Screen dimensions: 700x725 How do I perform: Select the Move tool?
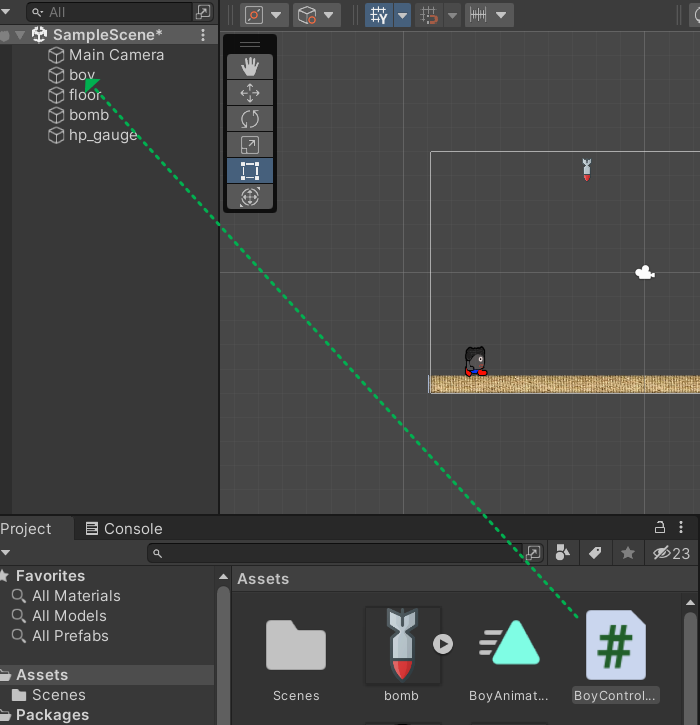(x=250, y=93)
